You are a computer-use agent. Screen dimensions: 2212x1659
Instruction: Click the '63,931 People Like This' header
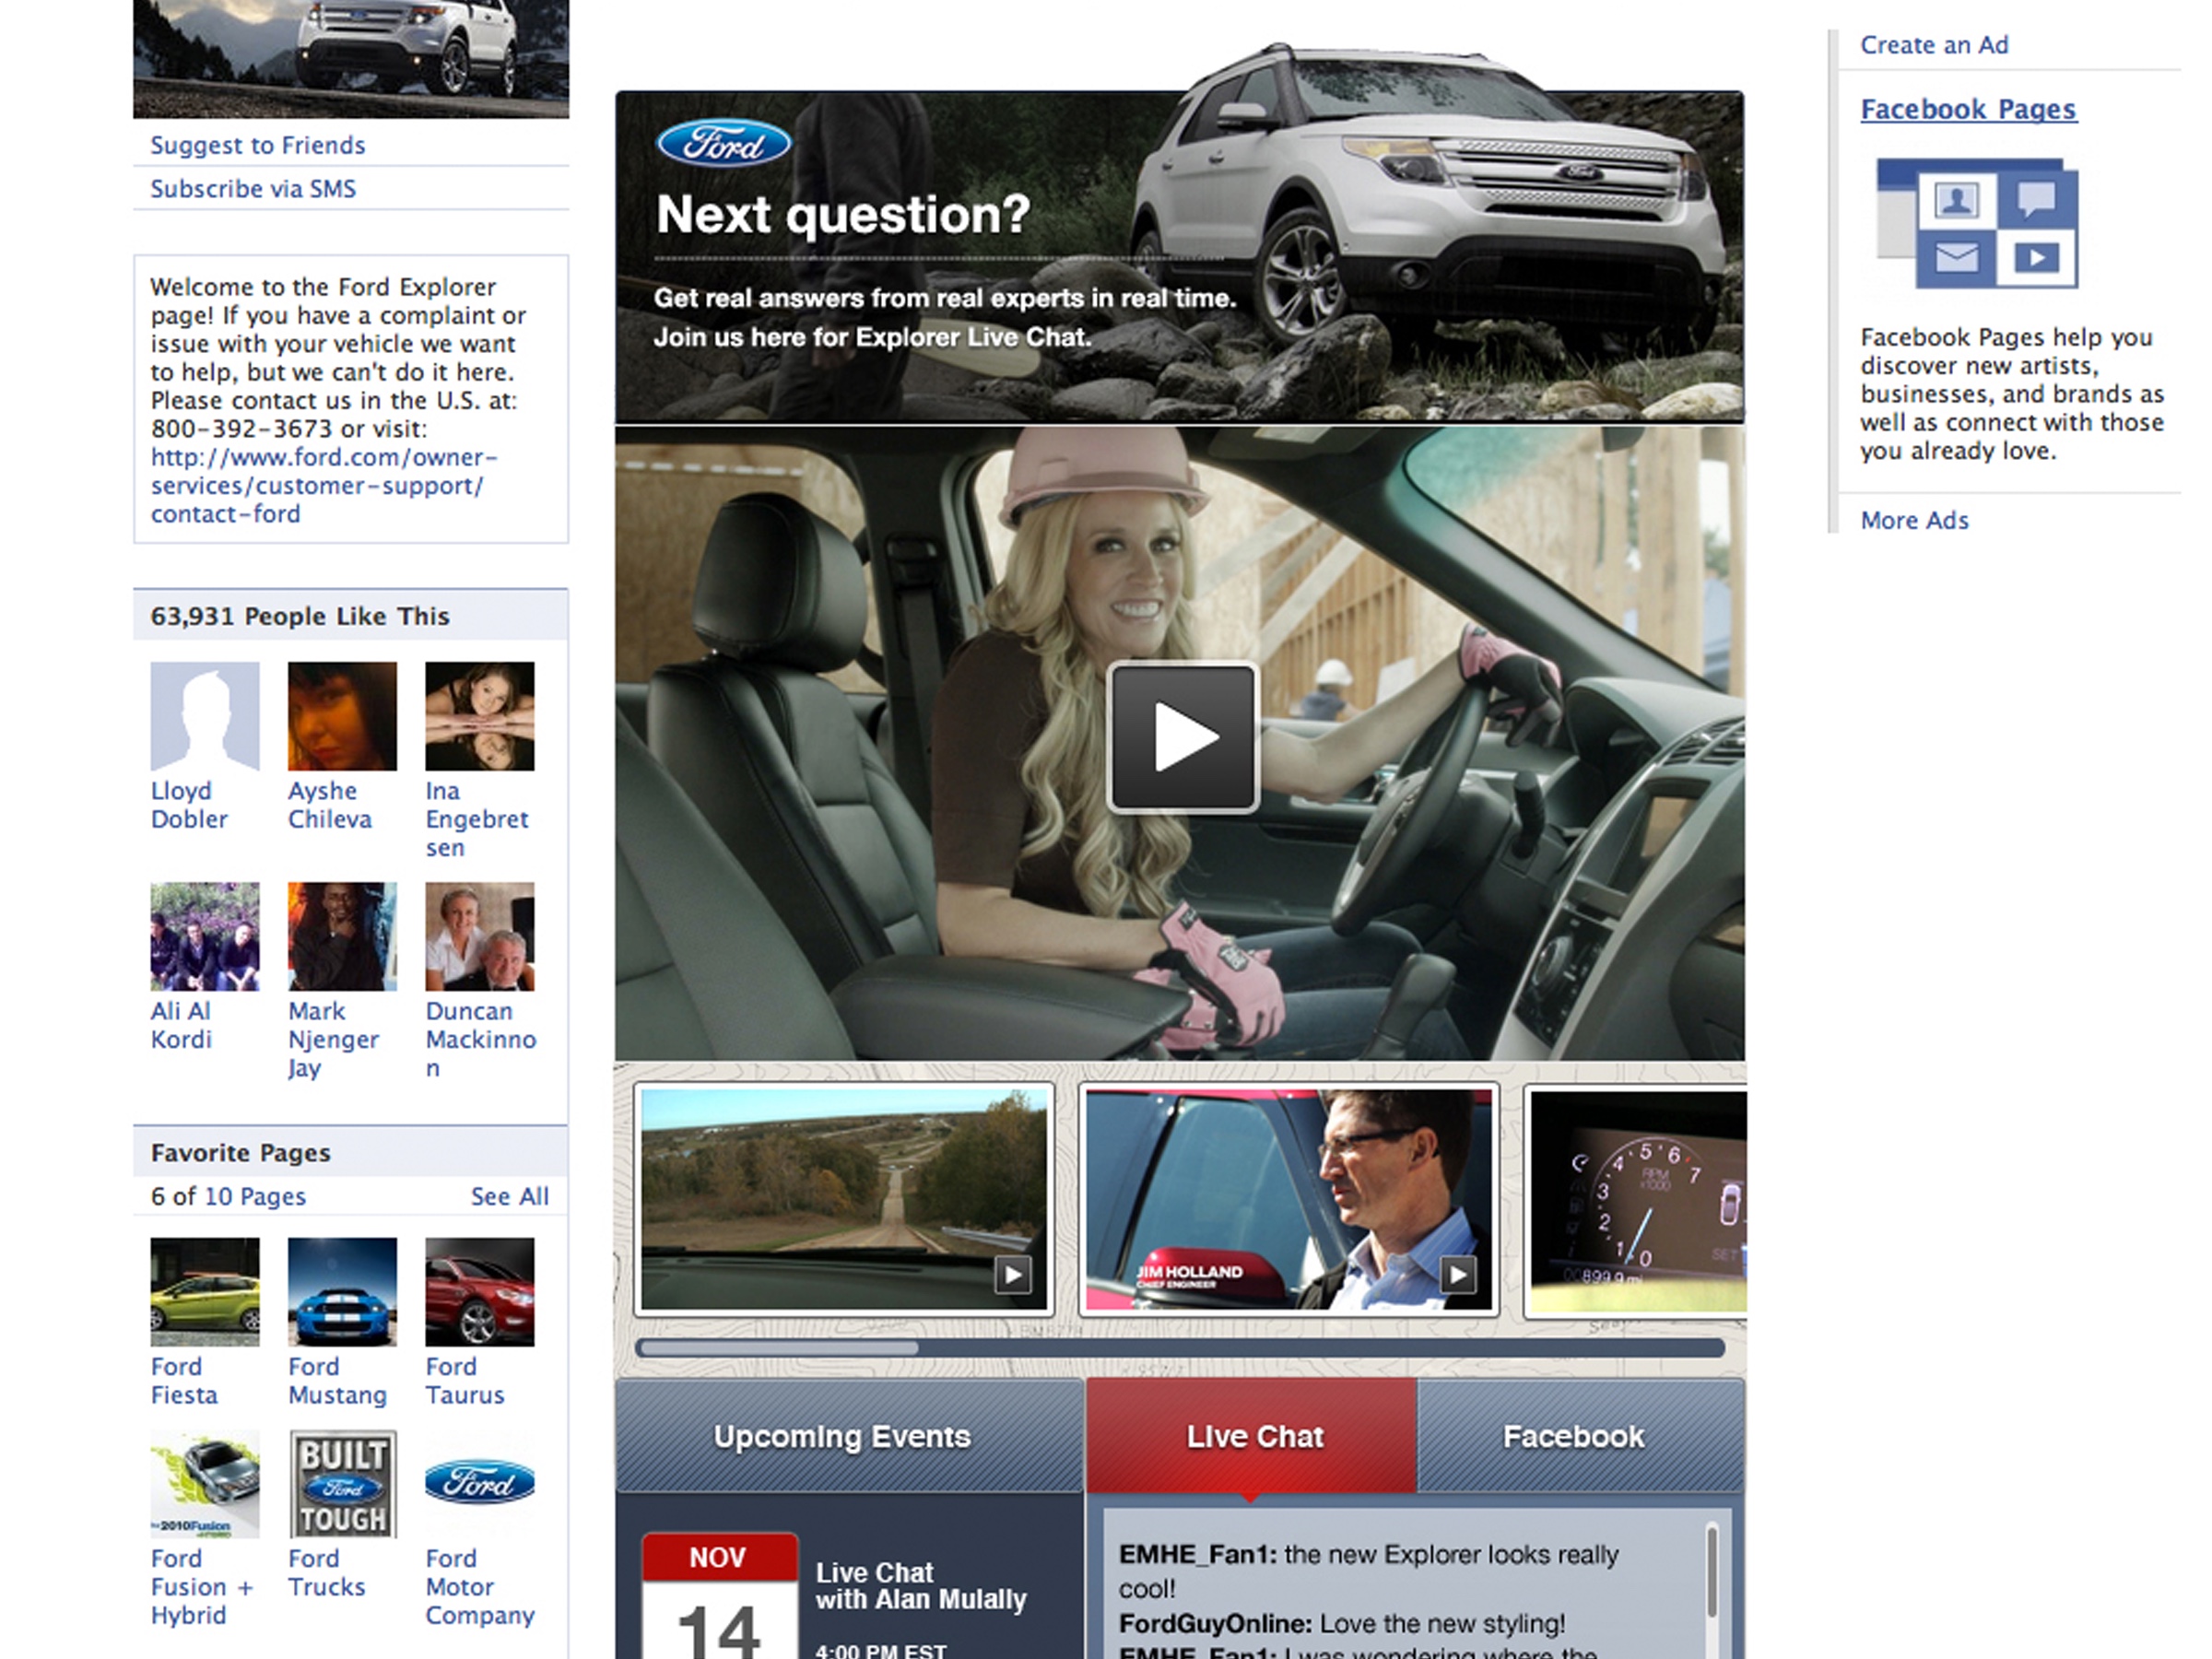pyautogui.click(x=350, y=616)
